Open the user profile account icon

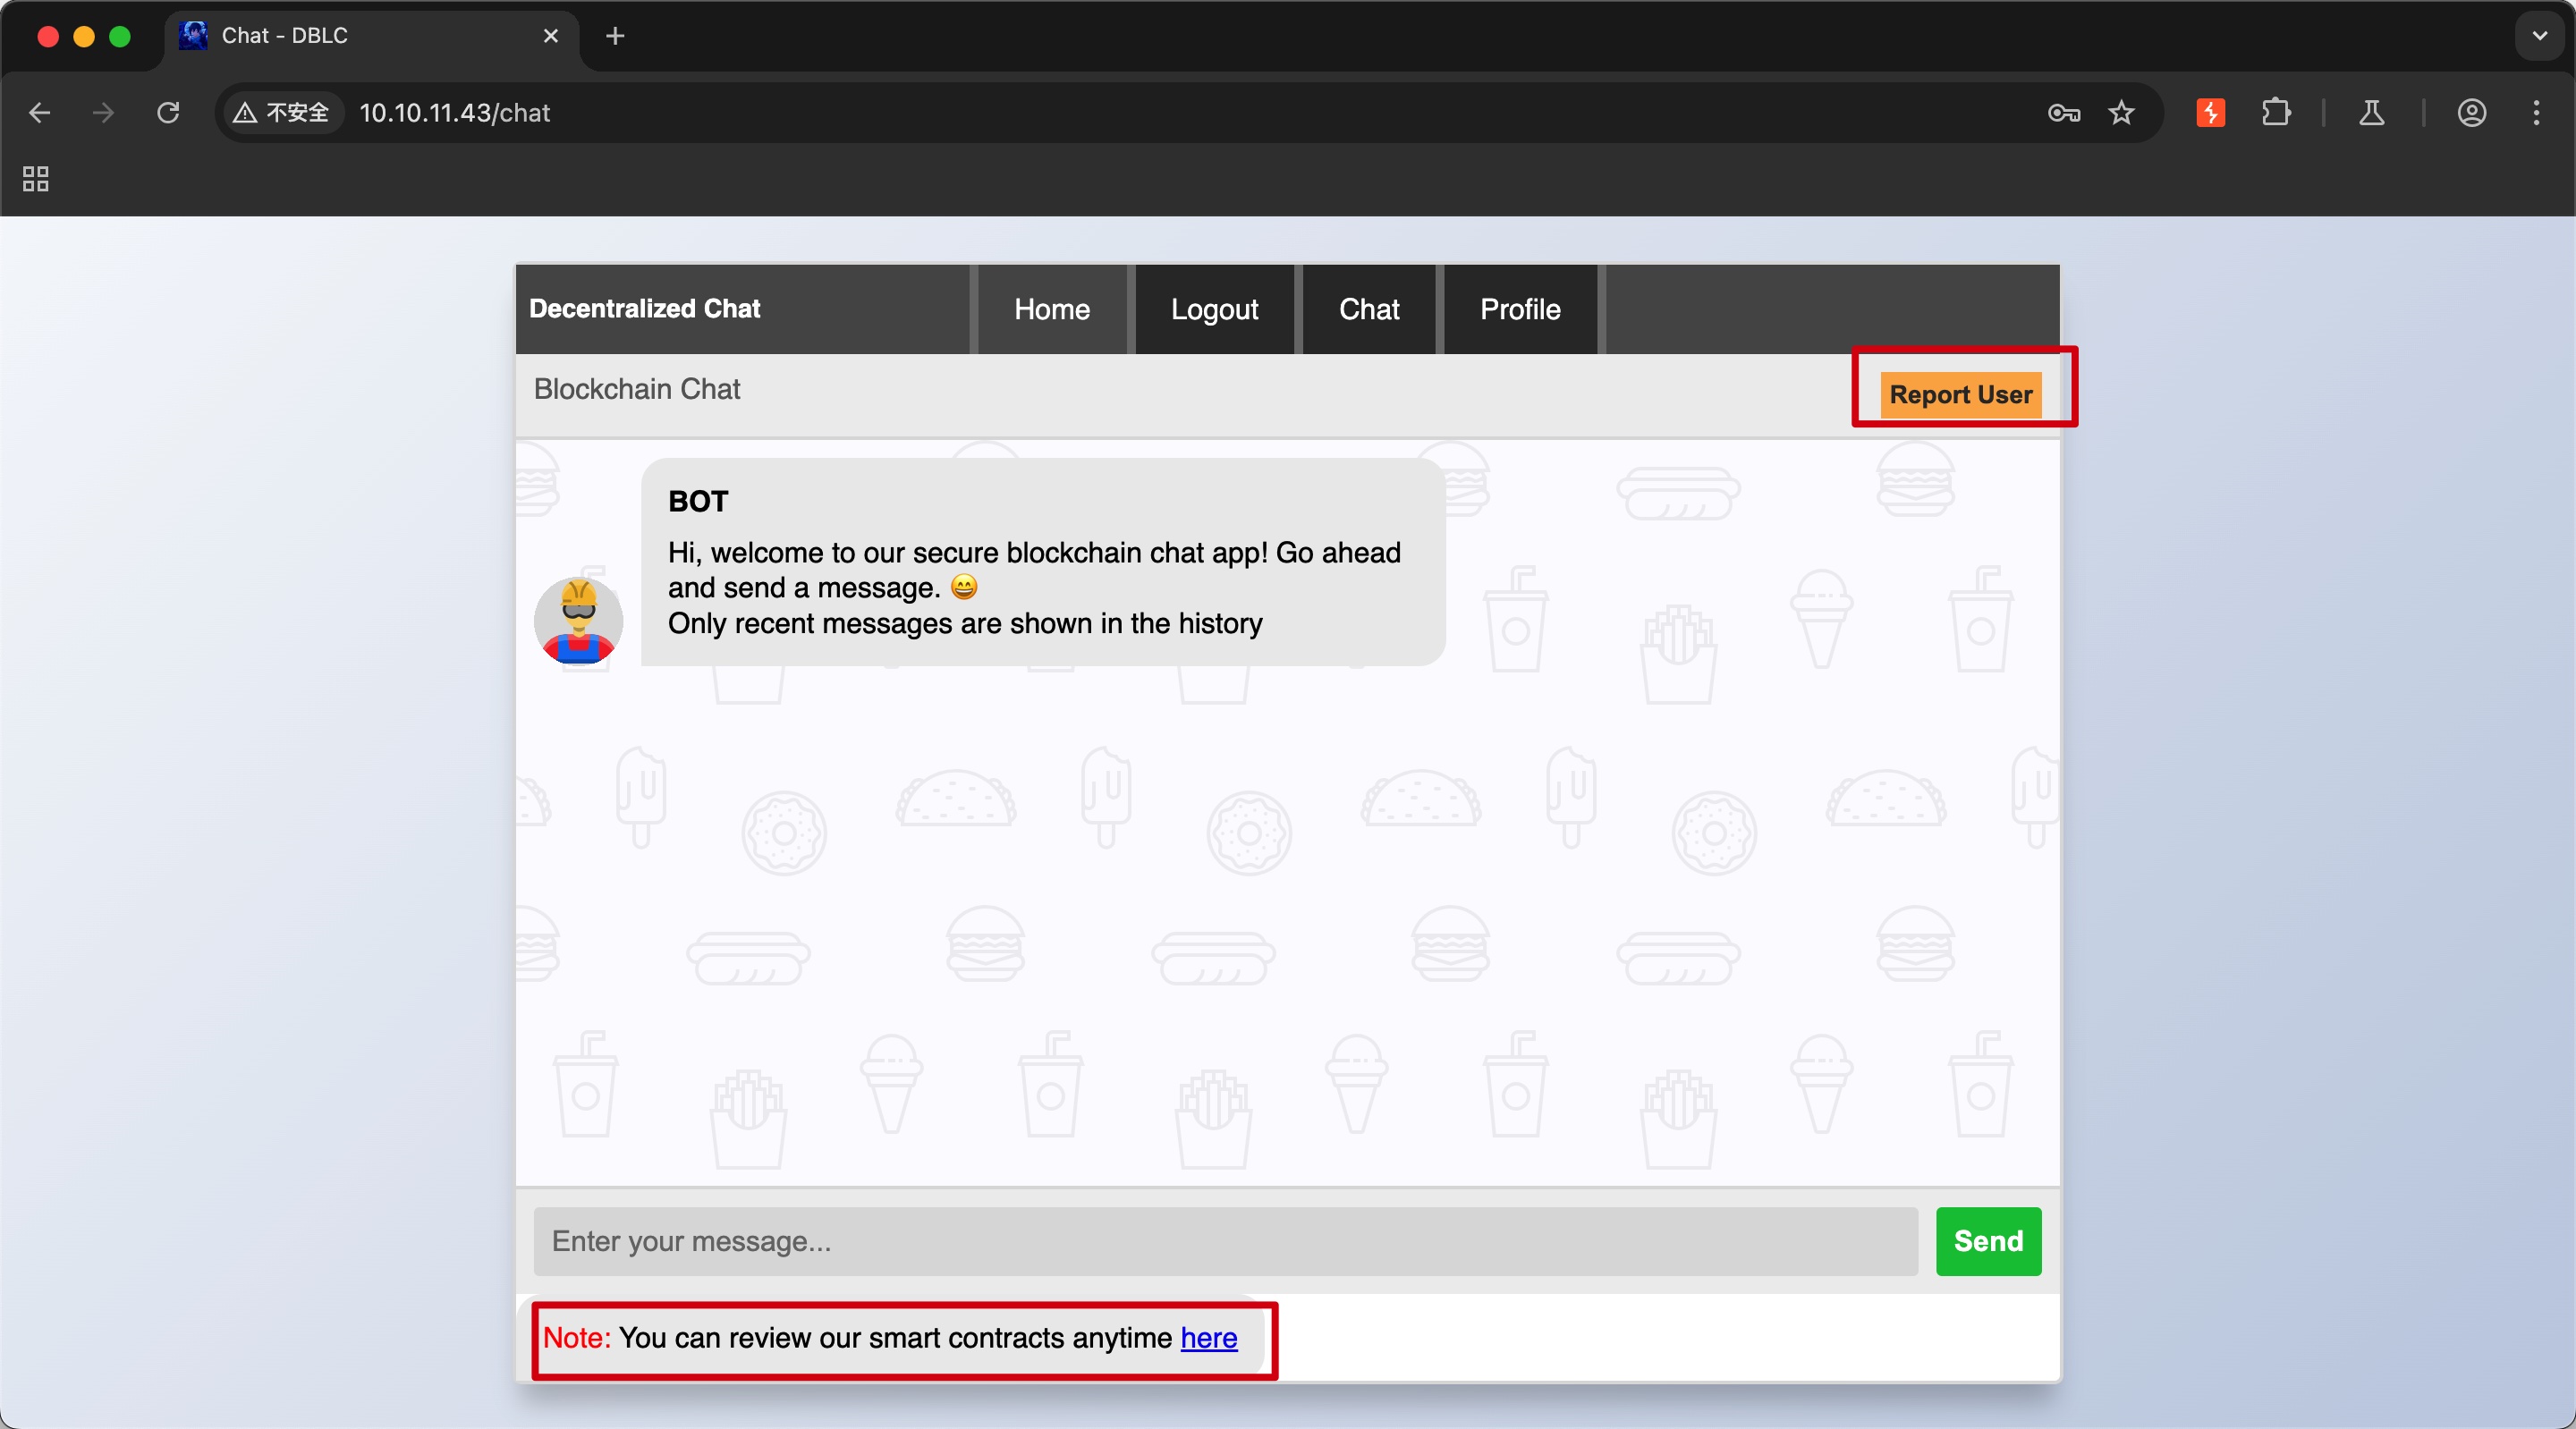point(2471,113)
